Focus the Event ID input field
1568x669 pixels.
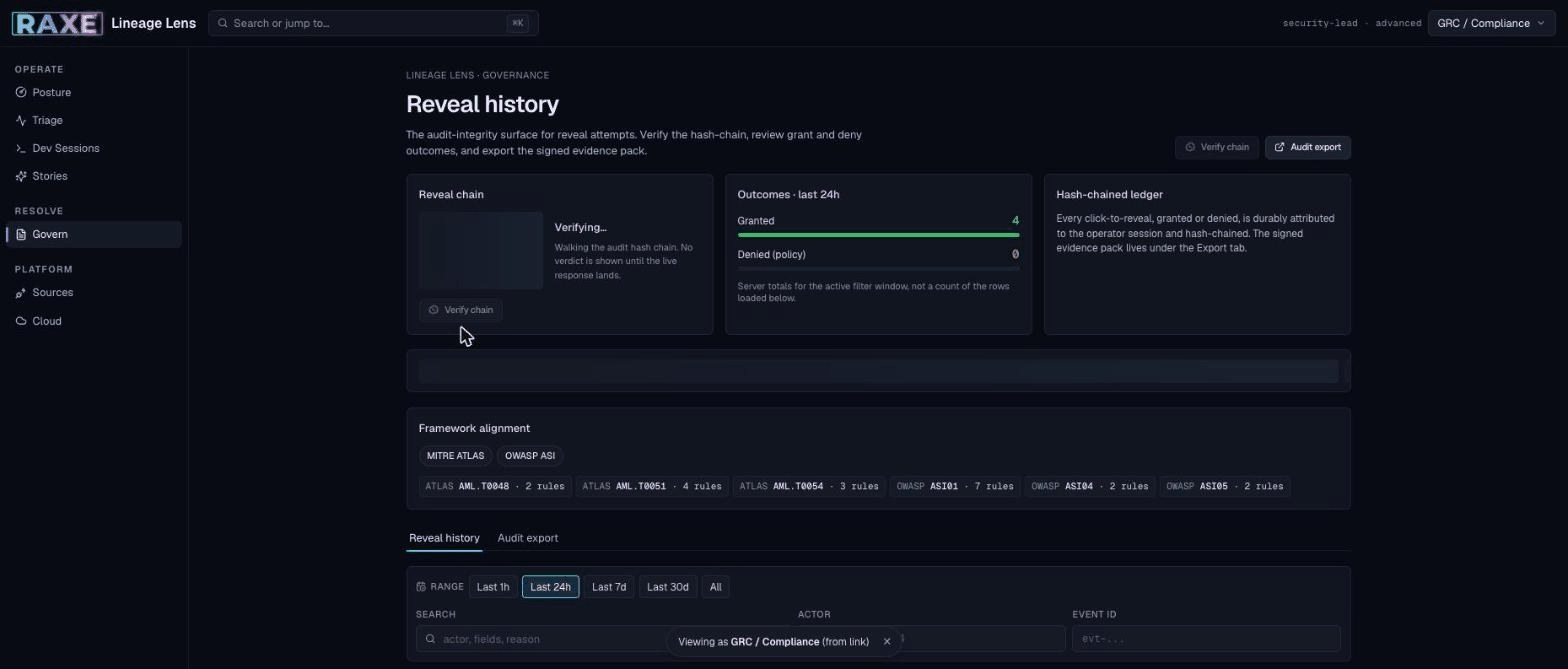[1206, 639]
